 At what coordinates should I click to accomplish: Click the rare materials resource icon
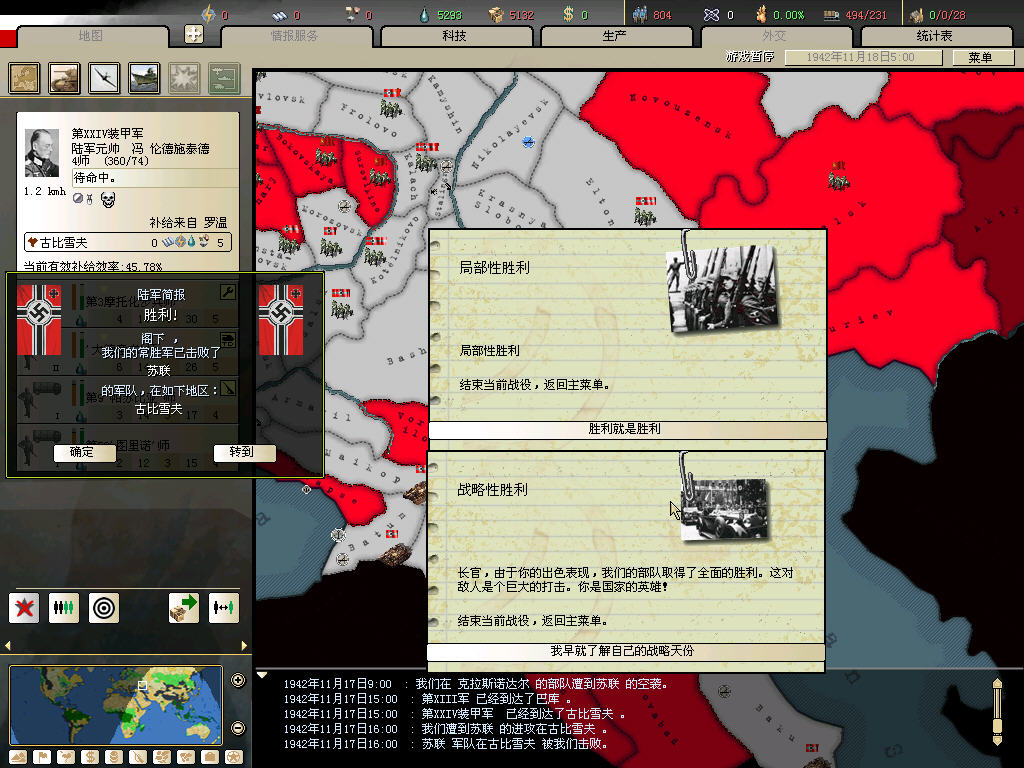pos(352,14)
